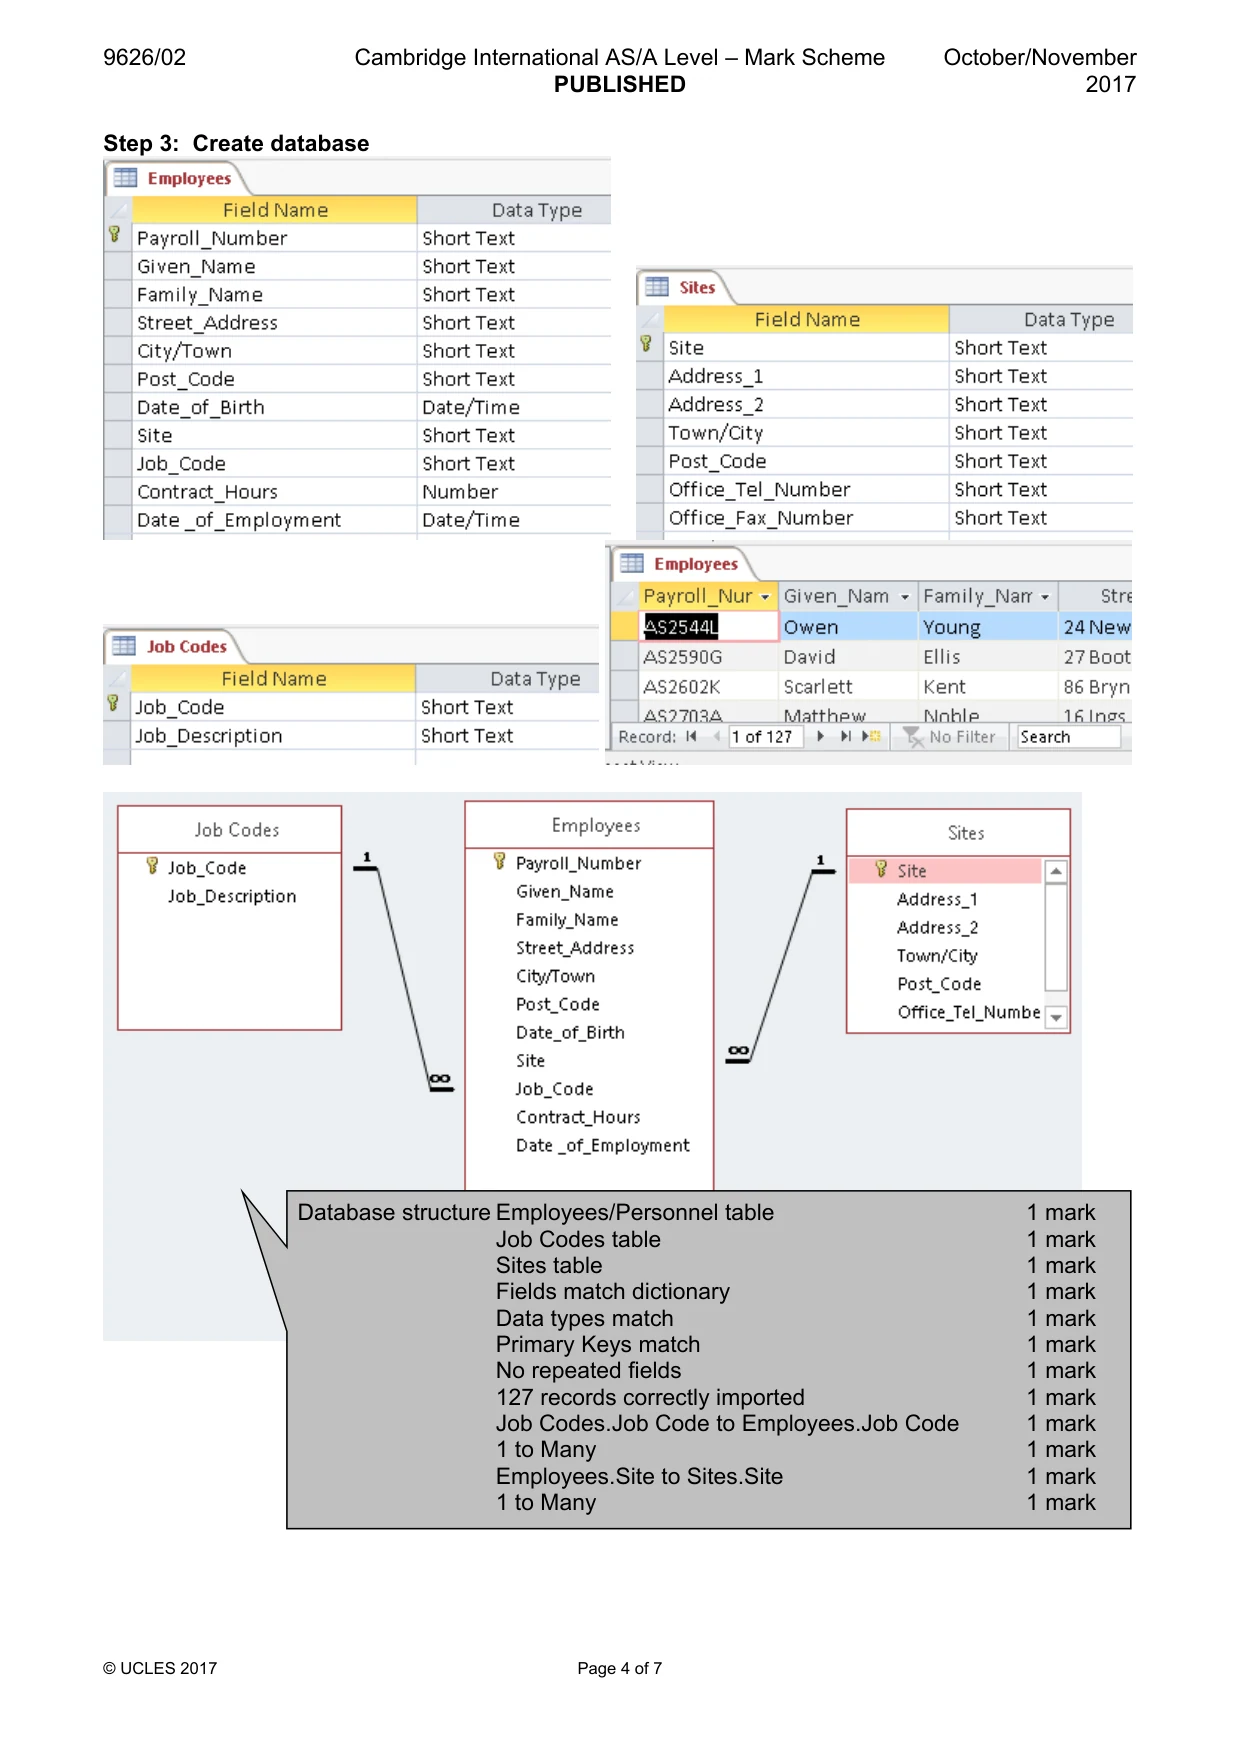Select the AS2544L payroll number cell
The image size is (1240, 1755).
[709, 627]
